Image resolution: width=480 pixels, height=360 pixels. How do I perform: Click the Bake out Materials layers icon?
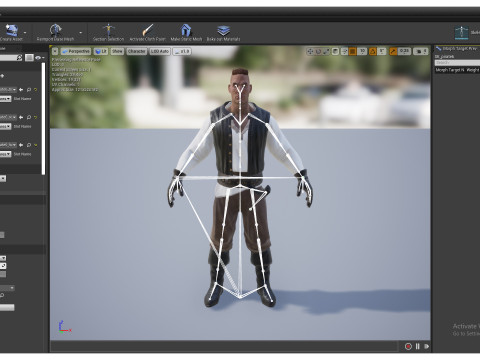coord(223,30)
